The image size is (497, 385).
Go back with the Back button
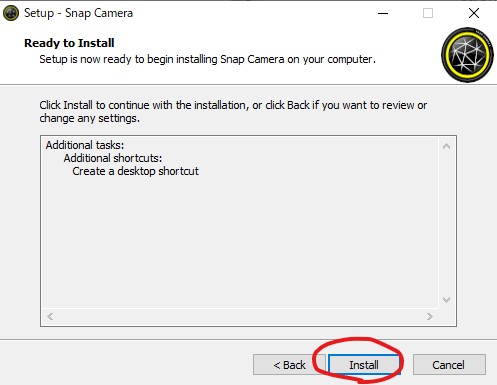pyautogui.click(x=289, y=365)
